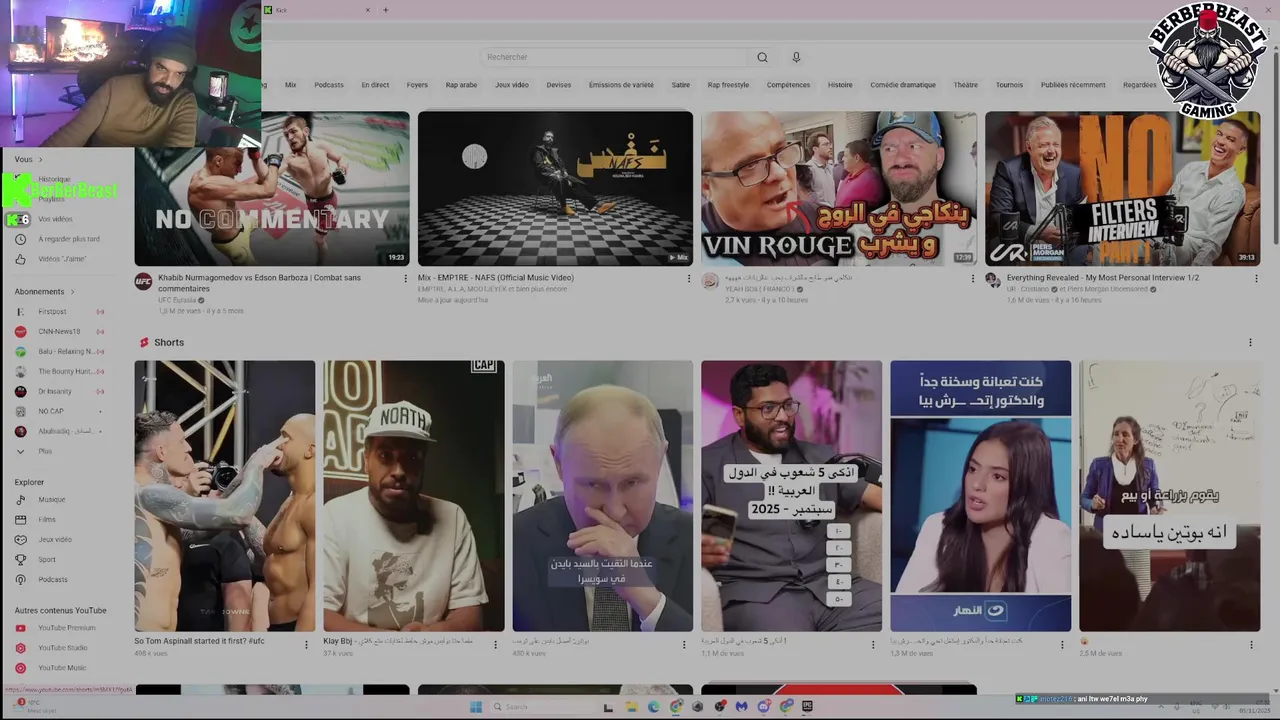
Task: Open options menu for Klay Bbj short
Action: 495,645
